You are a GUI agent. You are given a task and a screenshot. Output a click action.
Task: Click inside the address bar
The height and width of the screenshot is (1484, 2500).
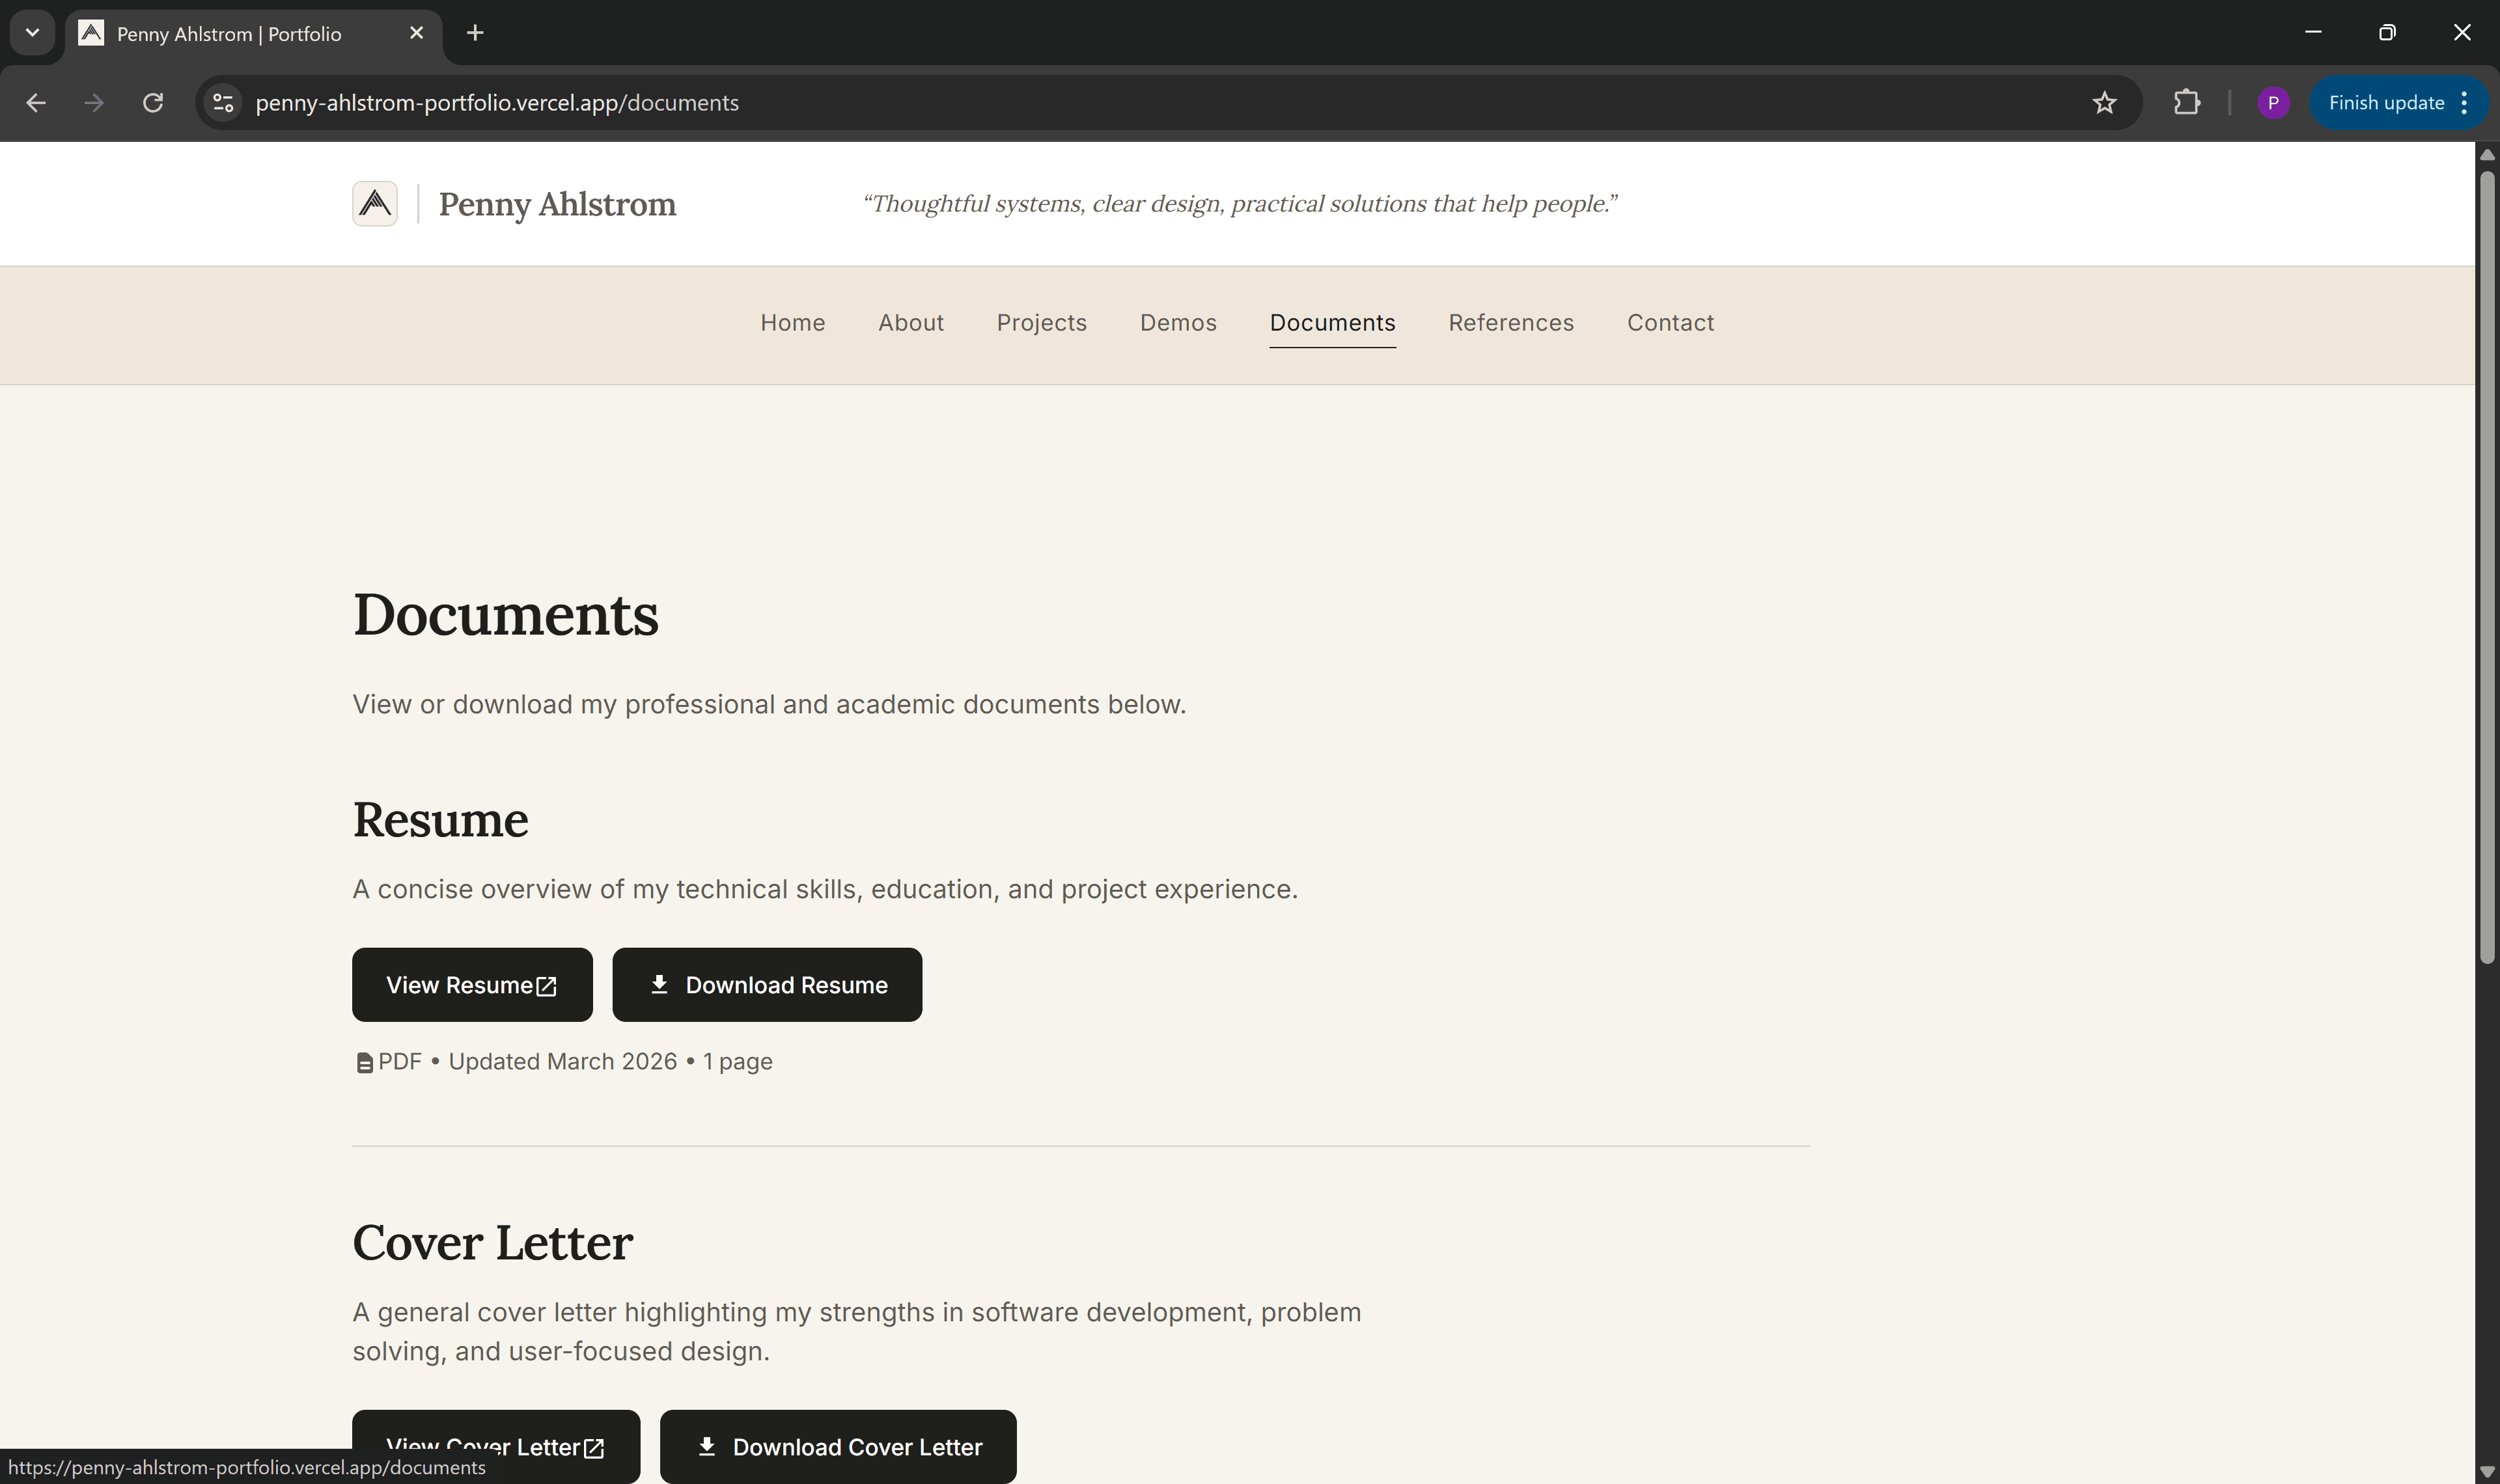(700, 102)
